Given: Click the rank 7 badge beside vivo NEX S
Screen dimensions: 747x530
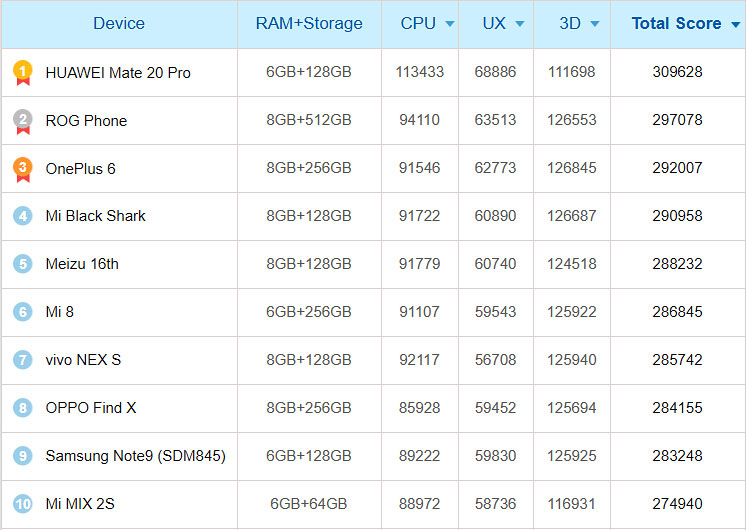Looking at the screenshot, I should 22,360.
